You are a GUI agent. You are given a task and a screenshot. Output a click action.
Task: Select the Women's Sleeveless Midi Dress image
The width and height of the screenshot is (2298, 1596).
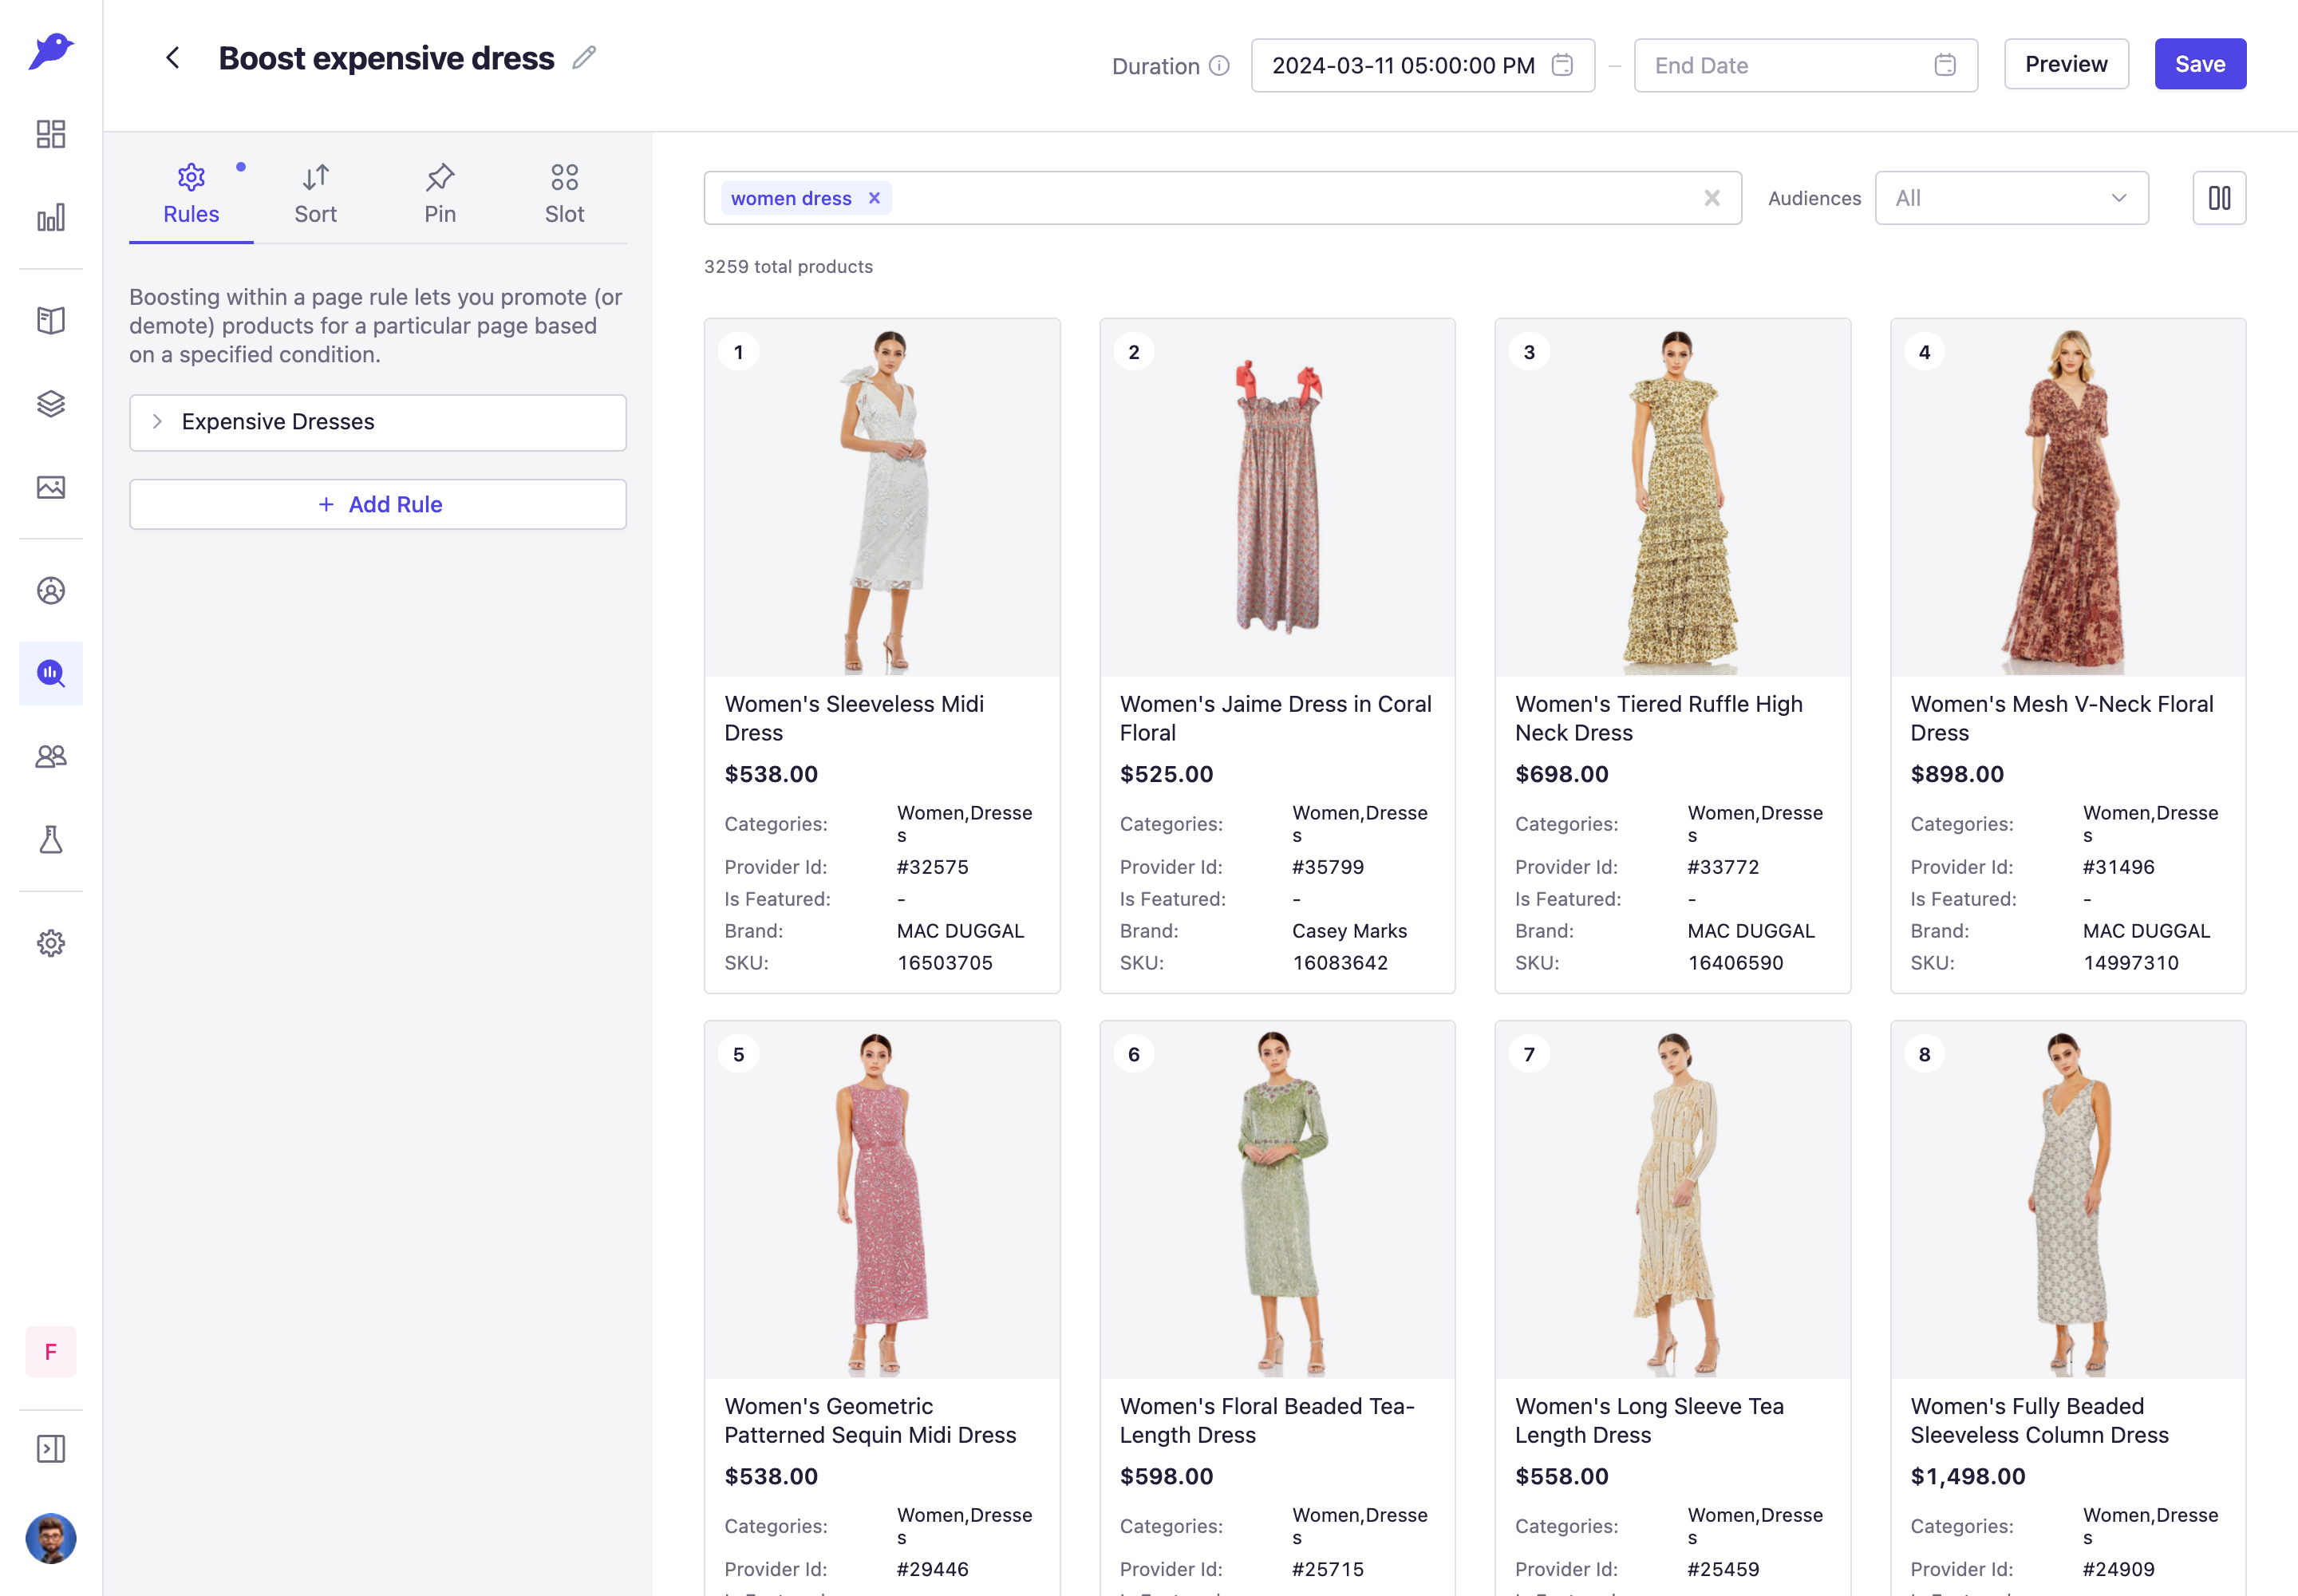pyautogui.click(x=882, y=498)
